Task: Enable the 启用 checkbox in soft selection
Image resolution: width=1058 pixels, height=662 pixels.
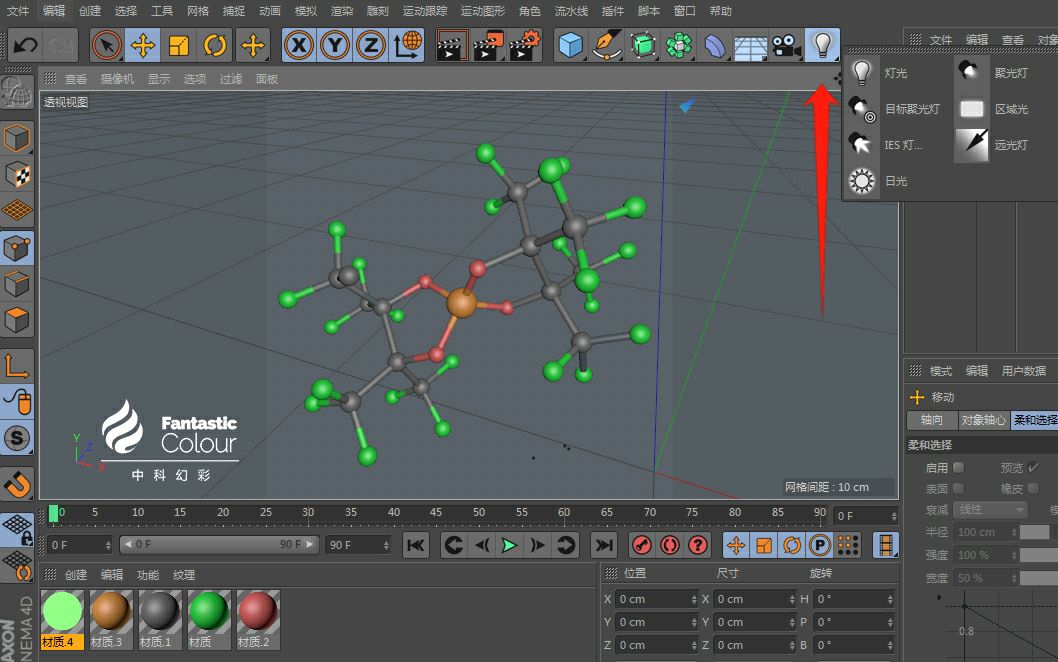Action: click(x=959, y=467)
